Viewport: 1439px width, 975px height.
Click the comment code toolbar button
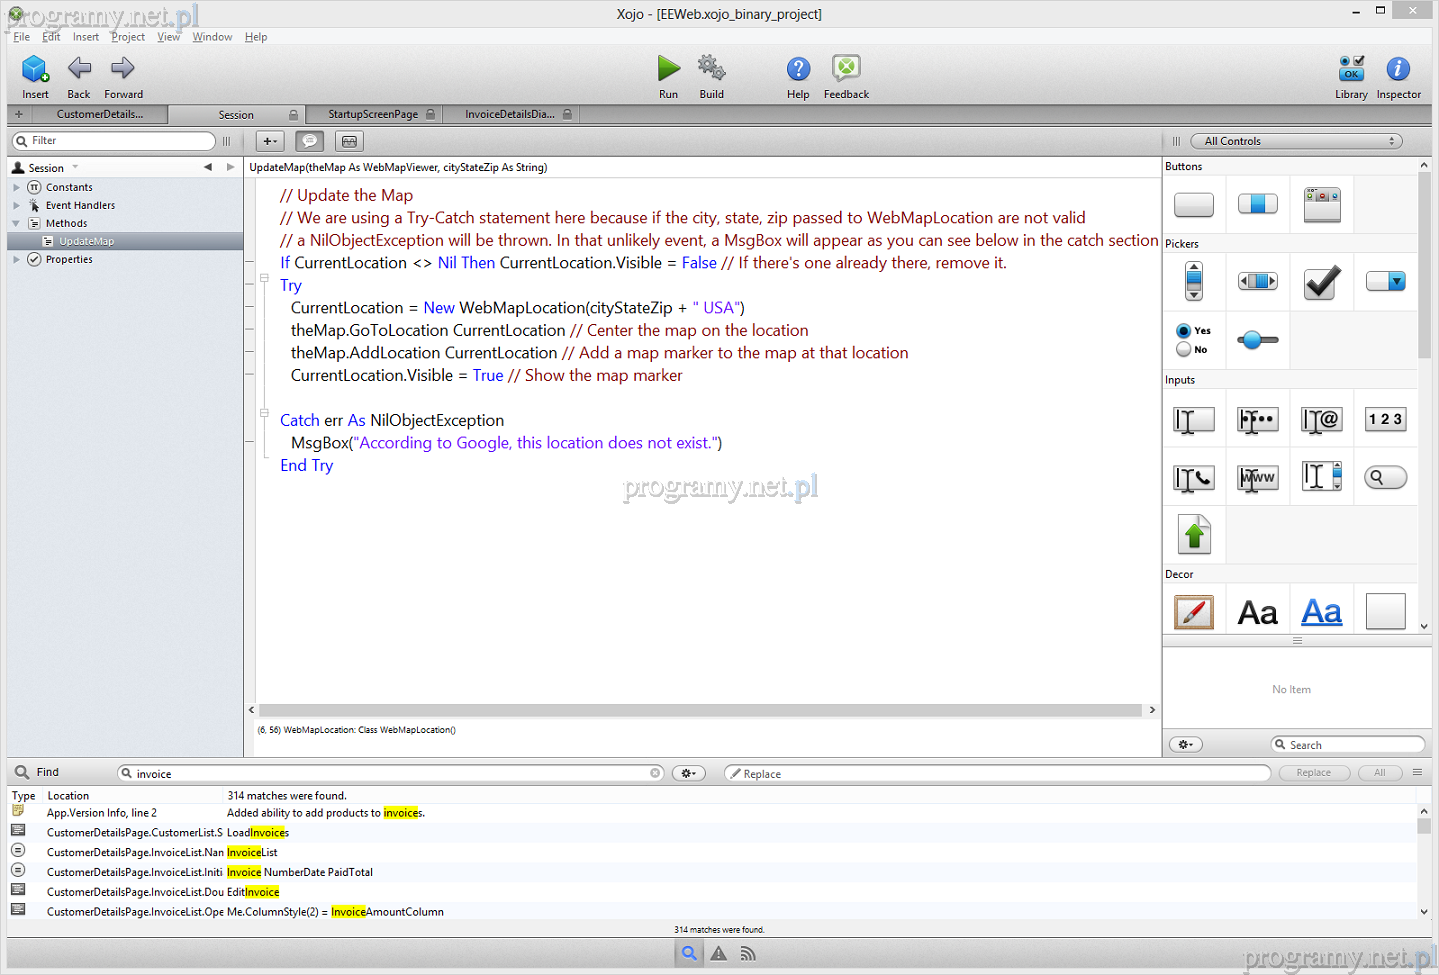310,141
